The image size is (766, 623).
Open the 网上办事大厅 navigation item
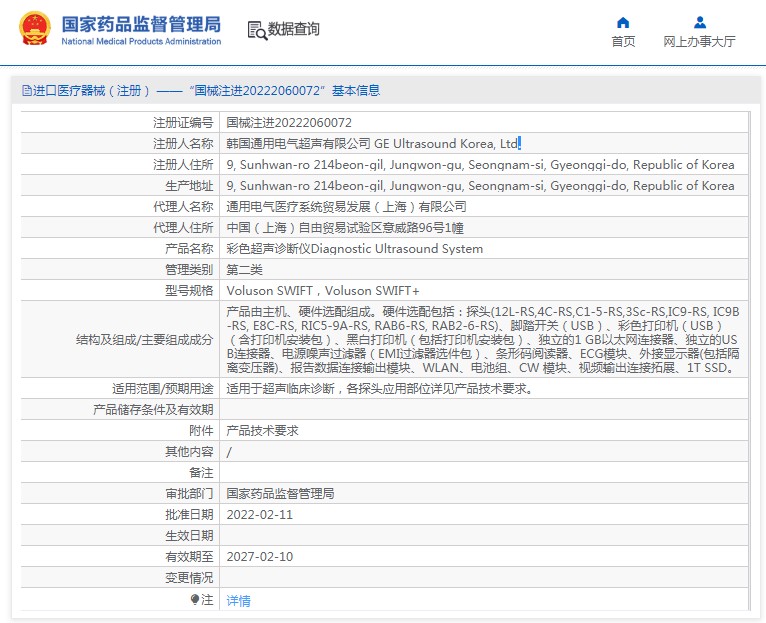coord(699,42)
